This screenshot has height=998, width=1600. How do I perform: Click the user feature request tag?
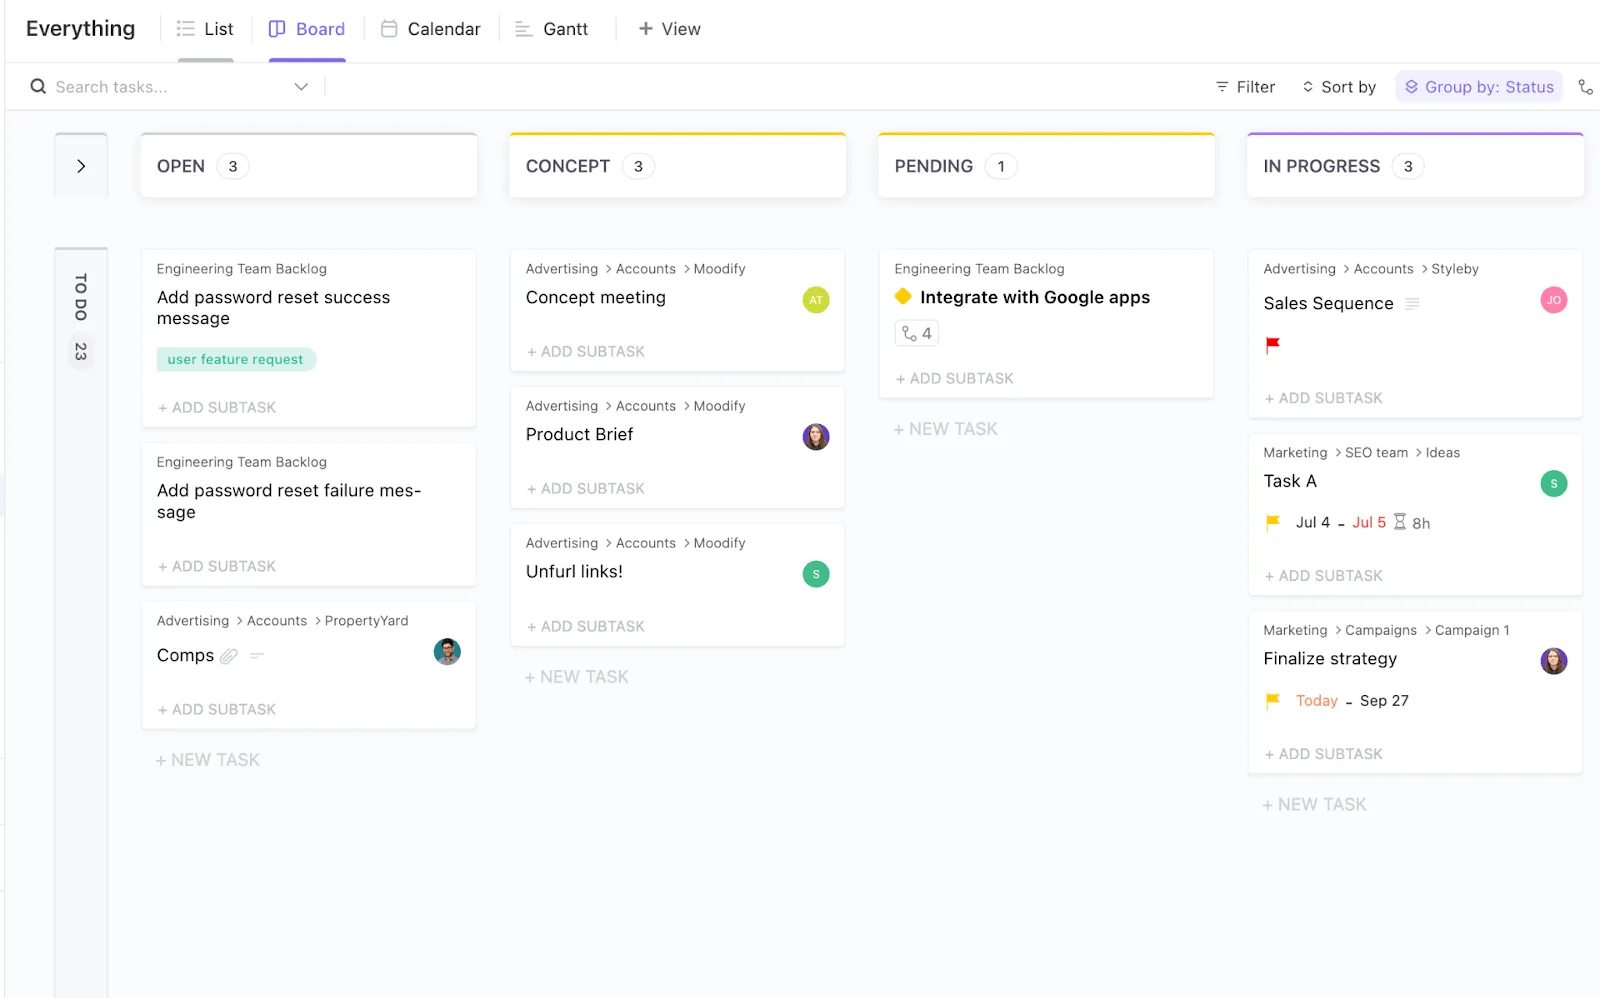click(x=236, y=359)
